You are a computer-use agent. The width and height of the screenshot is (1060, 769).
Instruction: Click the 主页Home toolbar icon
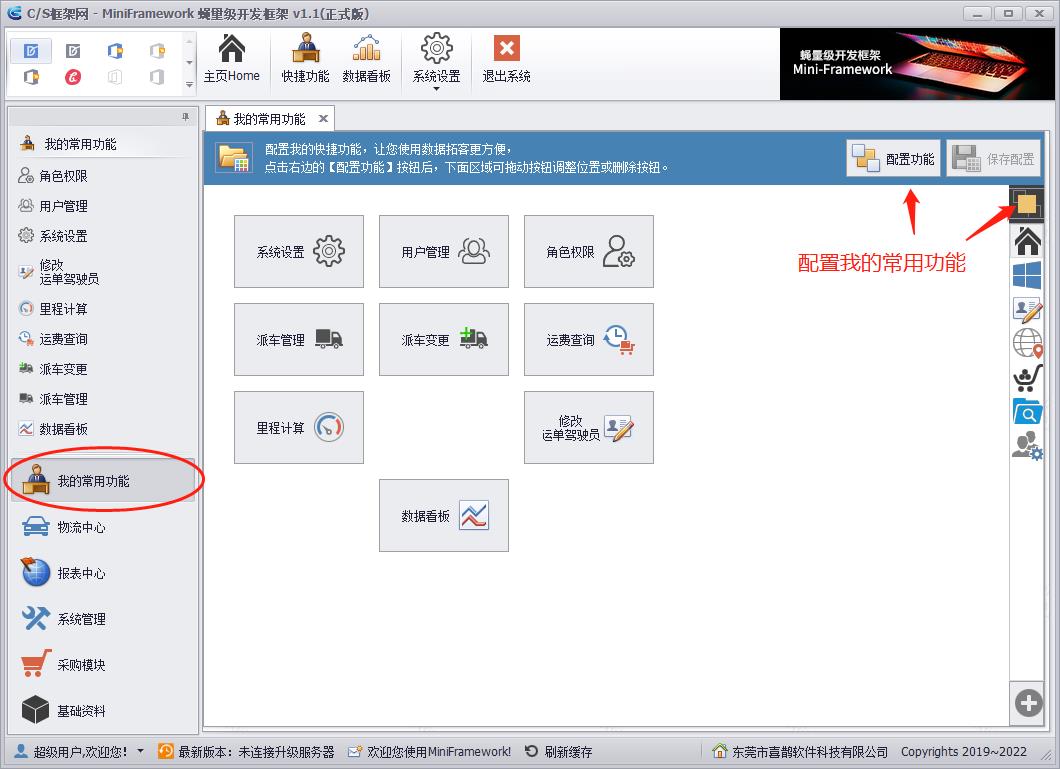(x=231, y=60)
